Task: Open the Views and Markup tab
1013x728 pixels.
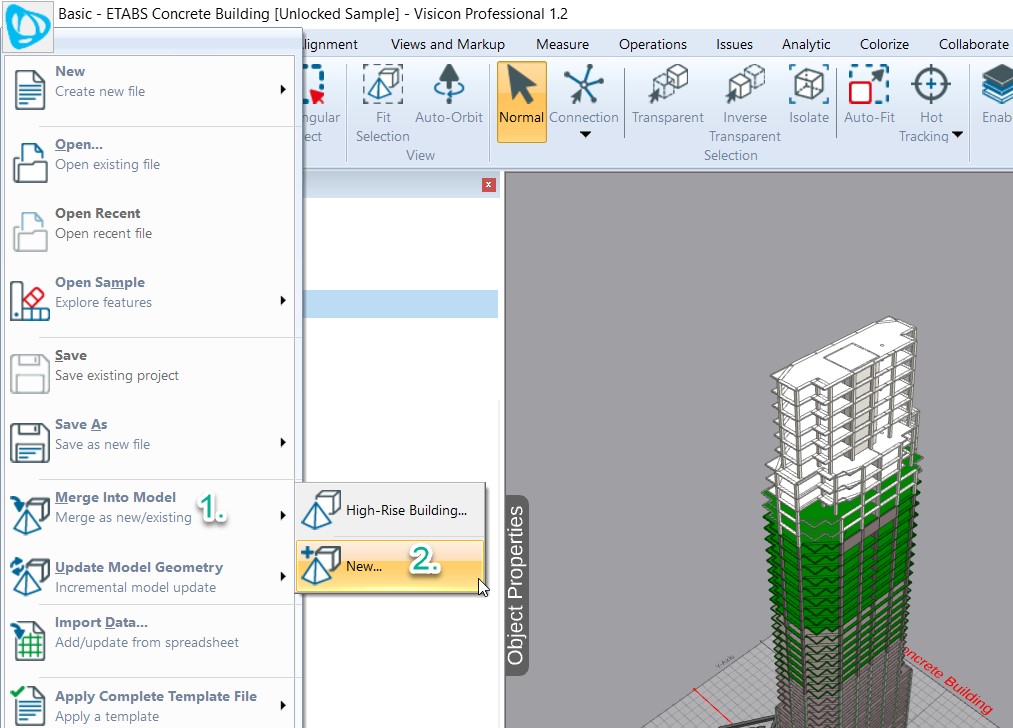Action: click(447, 44)
